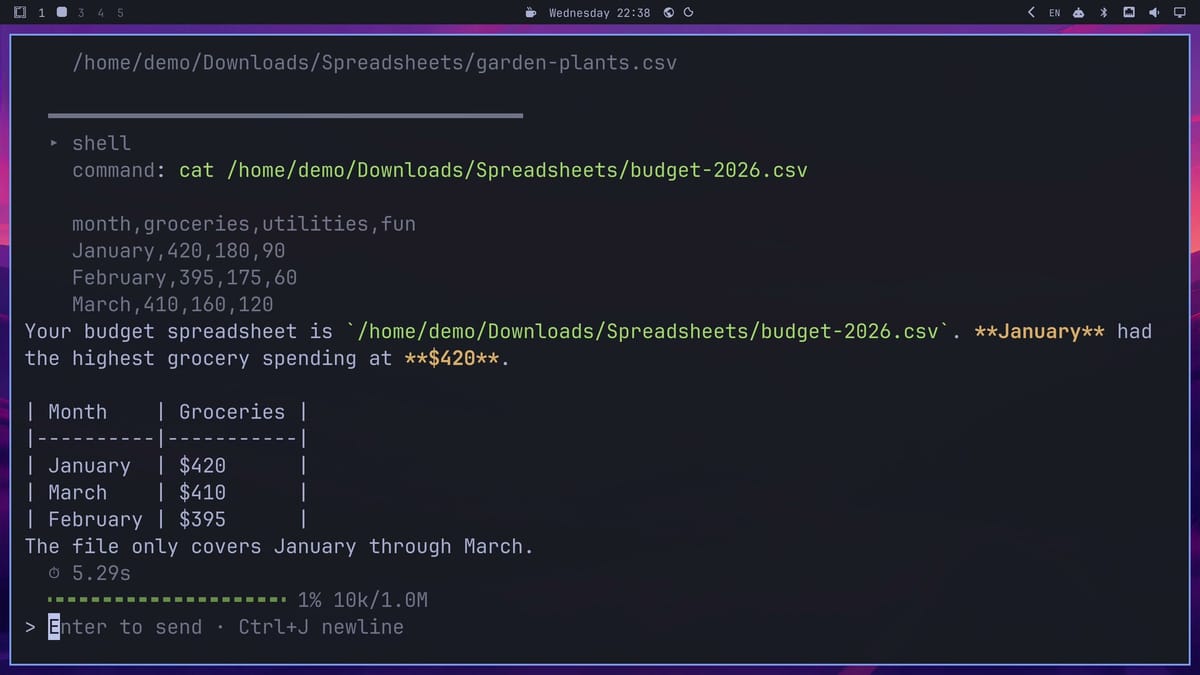Image resolution: width=1200 pixels, height=675 pixels.
Task: Click the cat budget-2026.csv command text
Action: click(493, 170)
